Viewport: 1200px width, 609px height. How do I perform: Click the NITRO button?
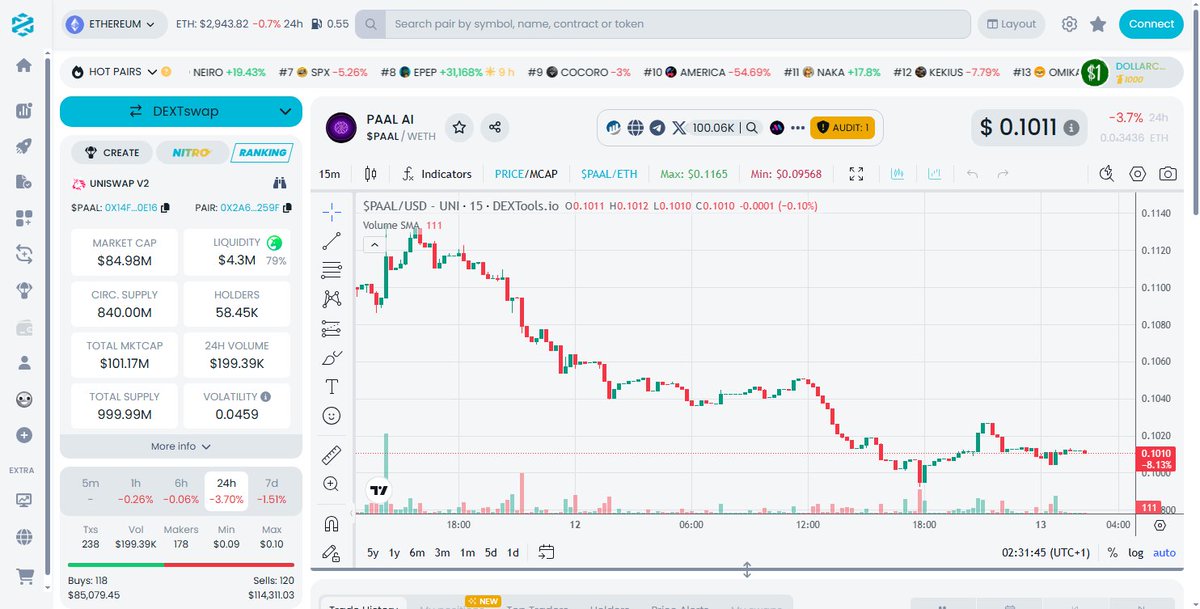[193, 152]
